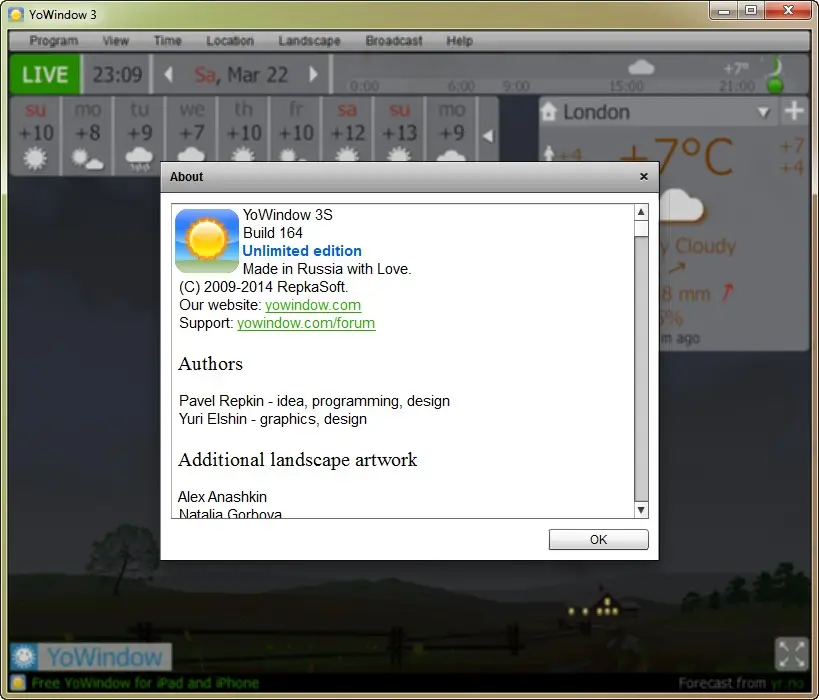Image resolution: width=819 pixels, height=700 pixels.
Task: Select the Tuesday +9 forecast day
Action: 139,135
